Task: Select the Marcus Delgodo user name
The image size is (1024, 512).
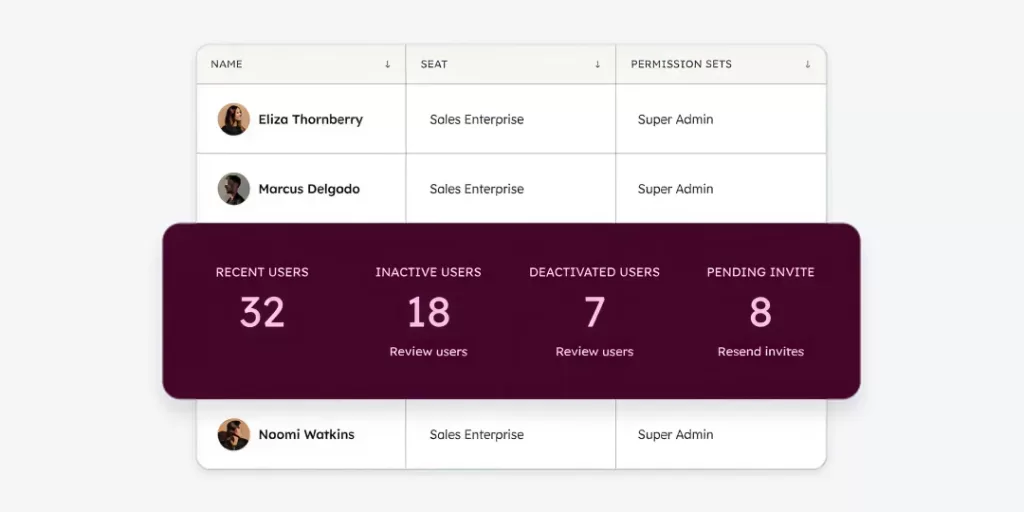Action: click(309, 189)
